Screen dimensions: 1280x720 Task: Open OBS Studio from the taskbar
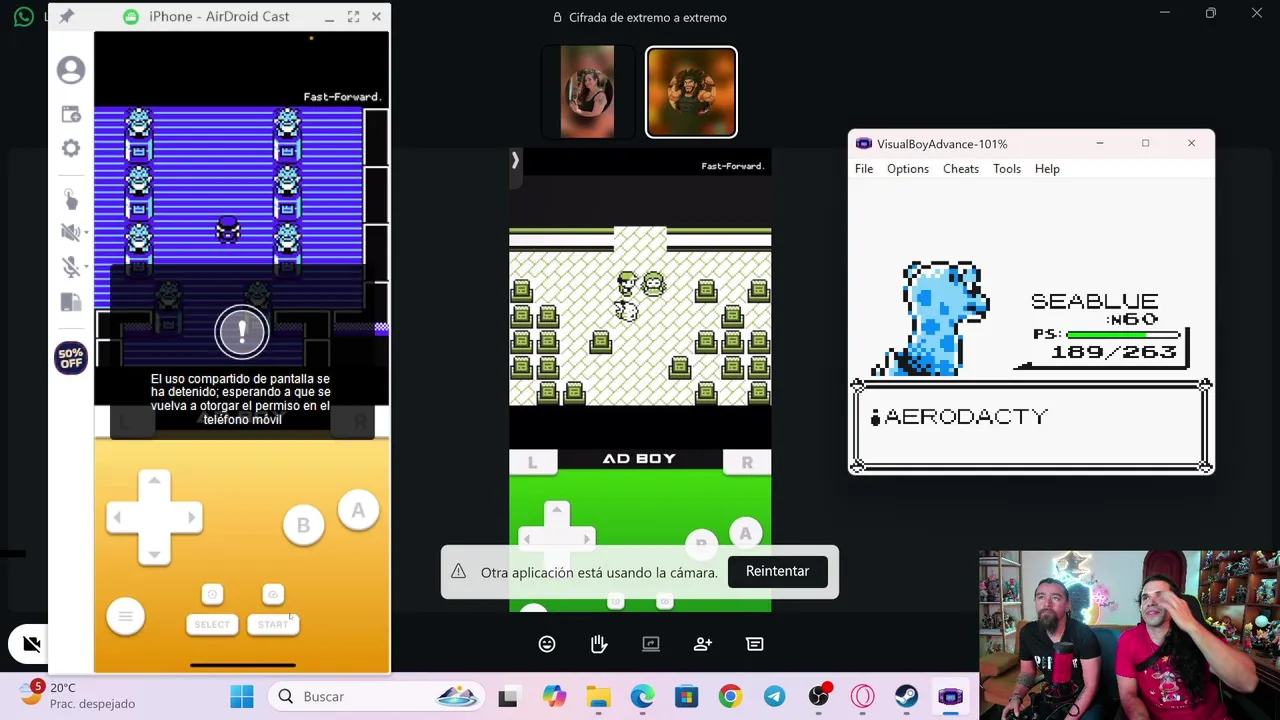pyautogui.click(x=819, y=696)
